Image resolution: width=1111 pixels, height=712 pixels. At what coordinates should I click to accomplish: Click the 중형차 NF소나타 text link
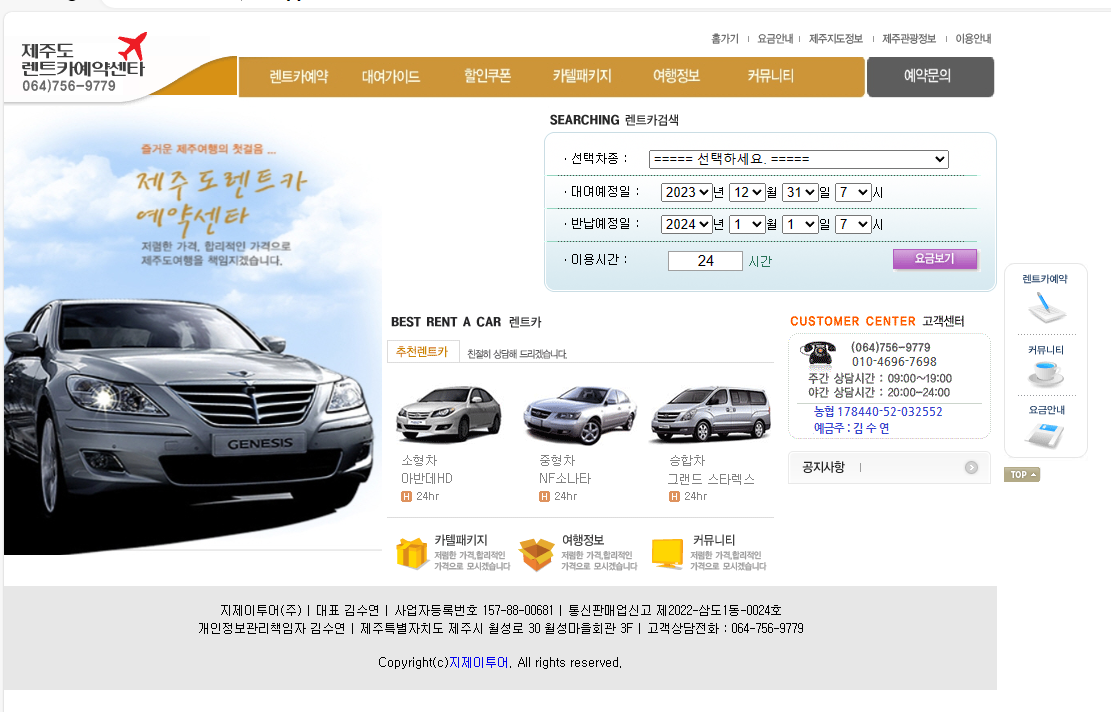[565, 470]
